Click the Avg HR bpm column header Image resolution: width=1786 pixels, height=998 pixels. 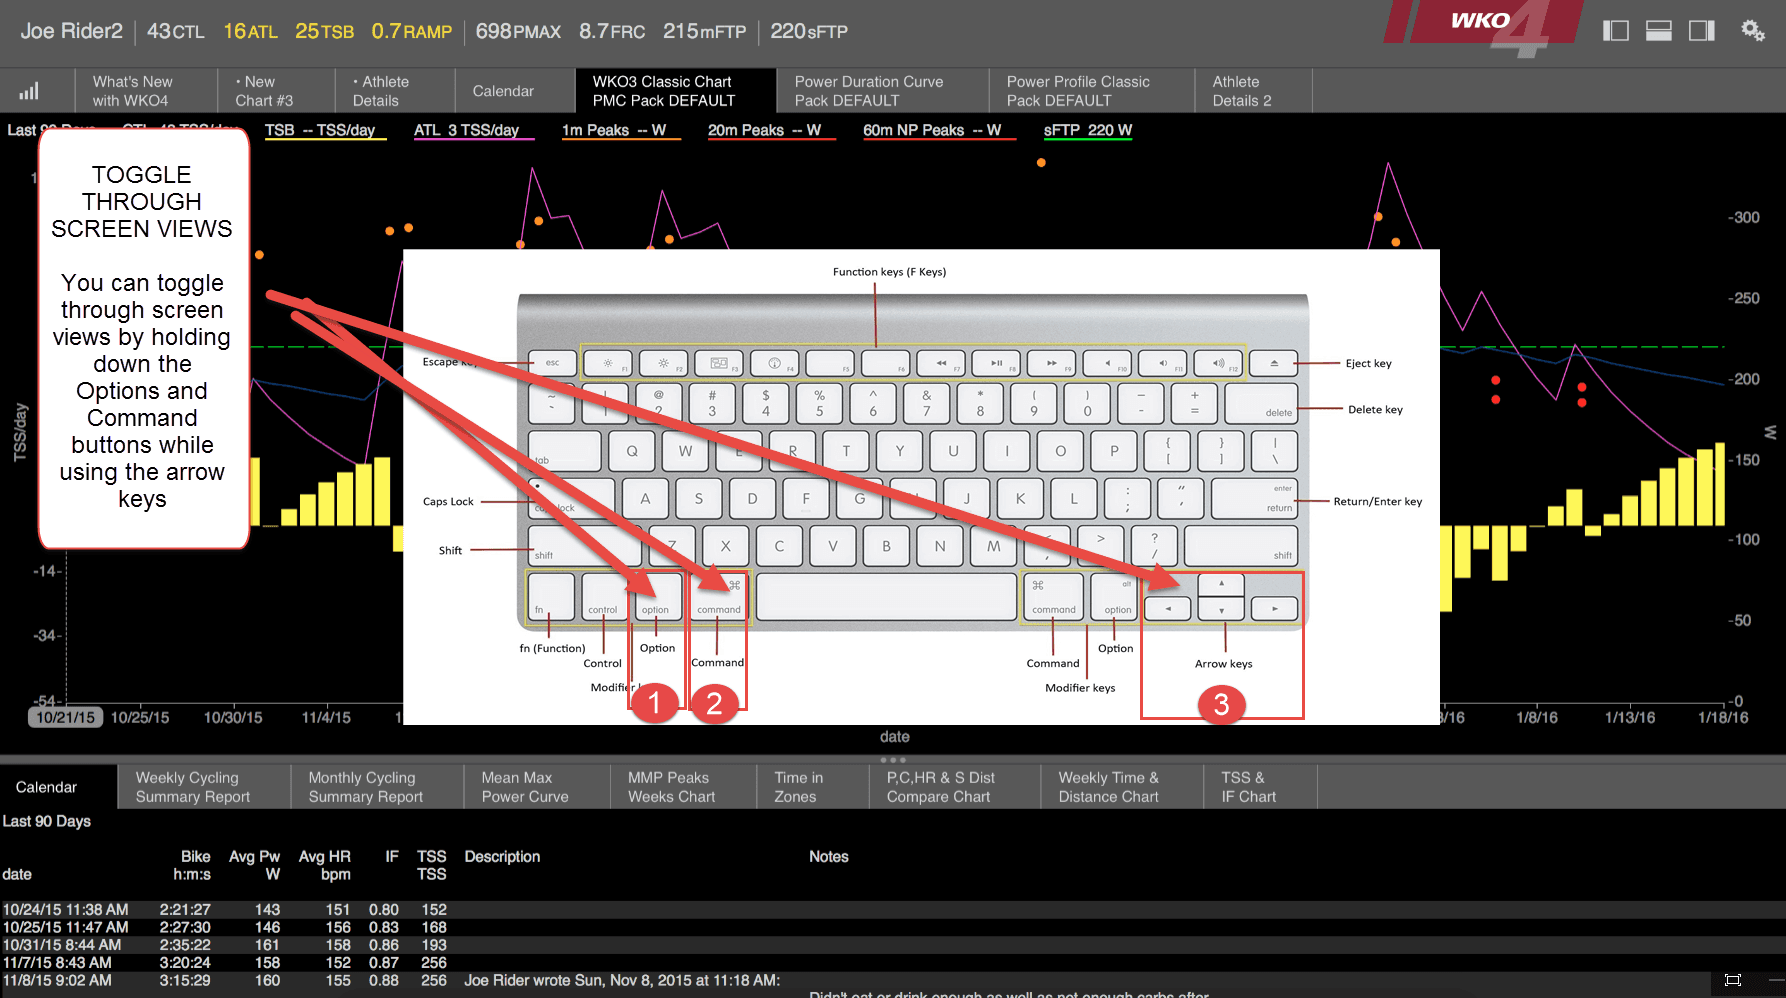tap(325, 865)
